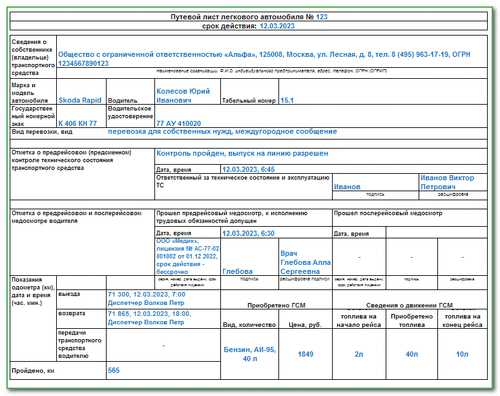500x396 pixels.
Task: Click the price value 1849
Action: 305,354
